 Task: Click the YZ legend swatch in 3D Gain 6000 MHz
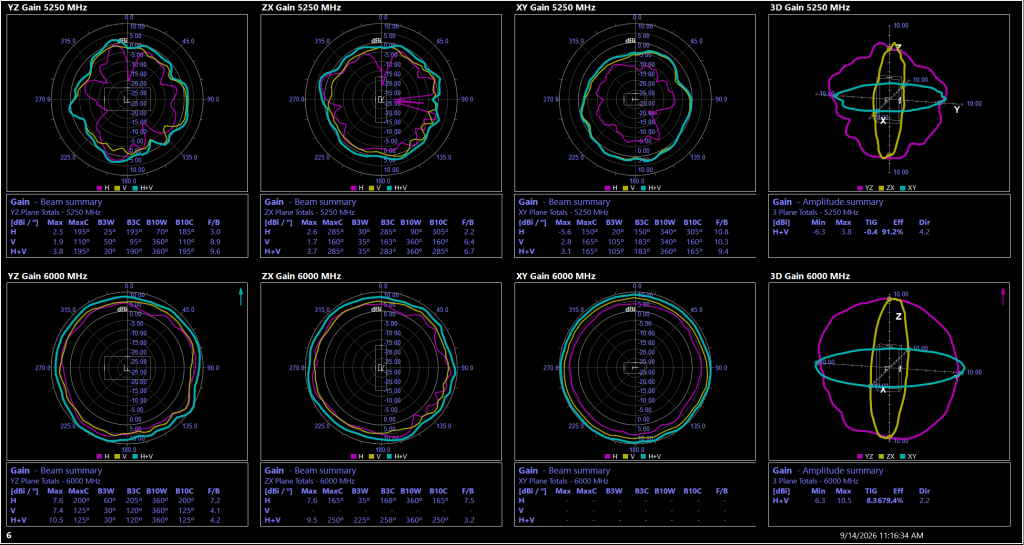859,456
